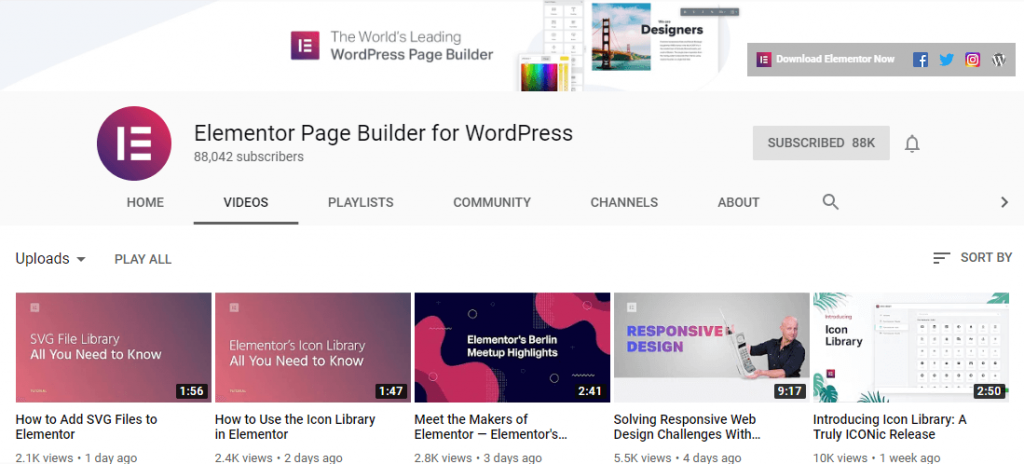This screenshot has width=1024, height=464.
Task: Click the notification bell icon
Action: (x=912, y=143)
